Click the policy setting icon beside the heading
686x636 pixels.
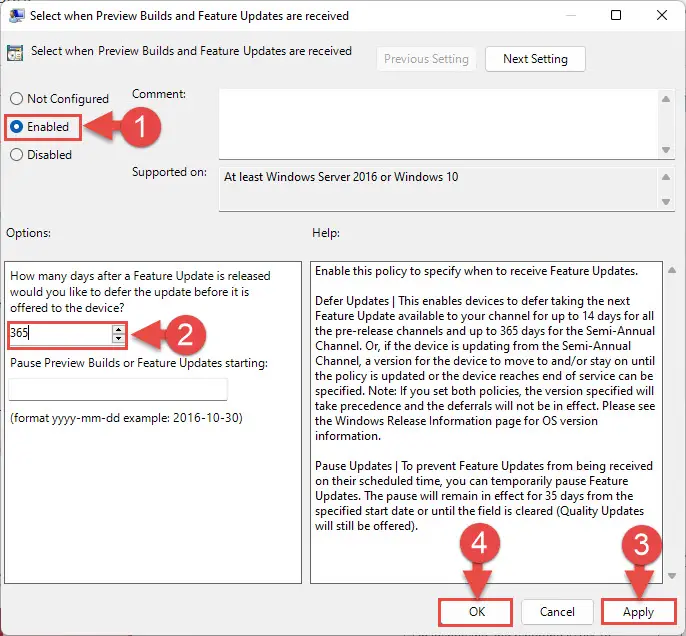coord(15,53)
